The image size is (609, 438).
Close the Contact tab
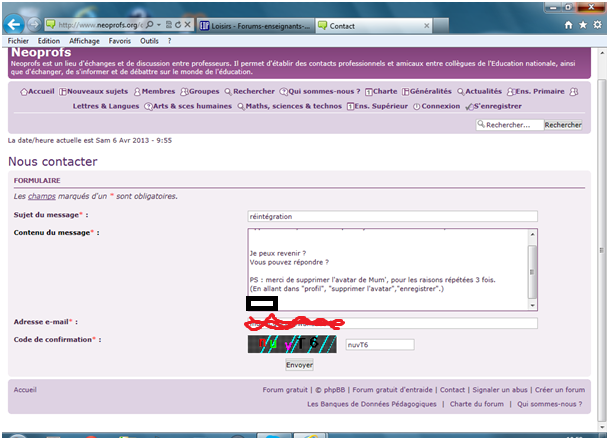point(426,26)
